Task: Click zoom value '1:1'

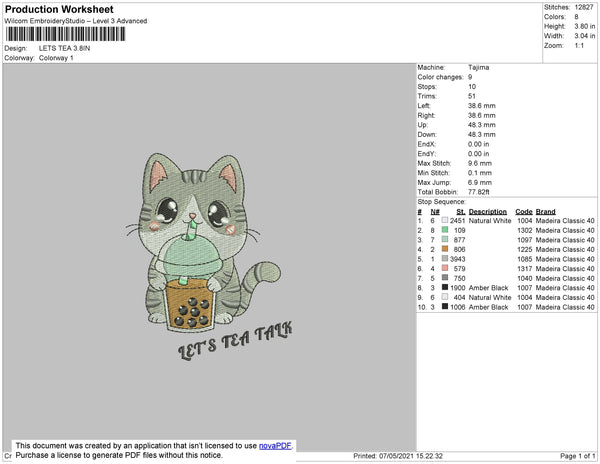Action: pos(579,46)
